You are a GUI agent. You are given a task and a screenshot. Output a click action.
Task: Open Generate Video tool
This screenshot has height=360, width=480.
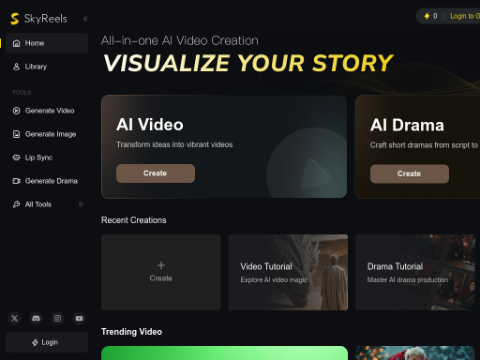[47, 111]
